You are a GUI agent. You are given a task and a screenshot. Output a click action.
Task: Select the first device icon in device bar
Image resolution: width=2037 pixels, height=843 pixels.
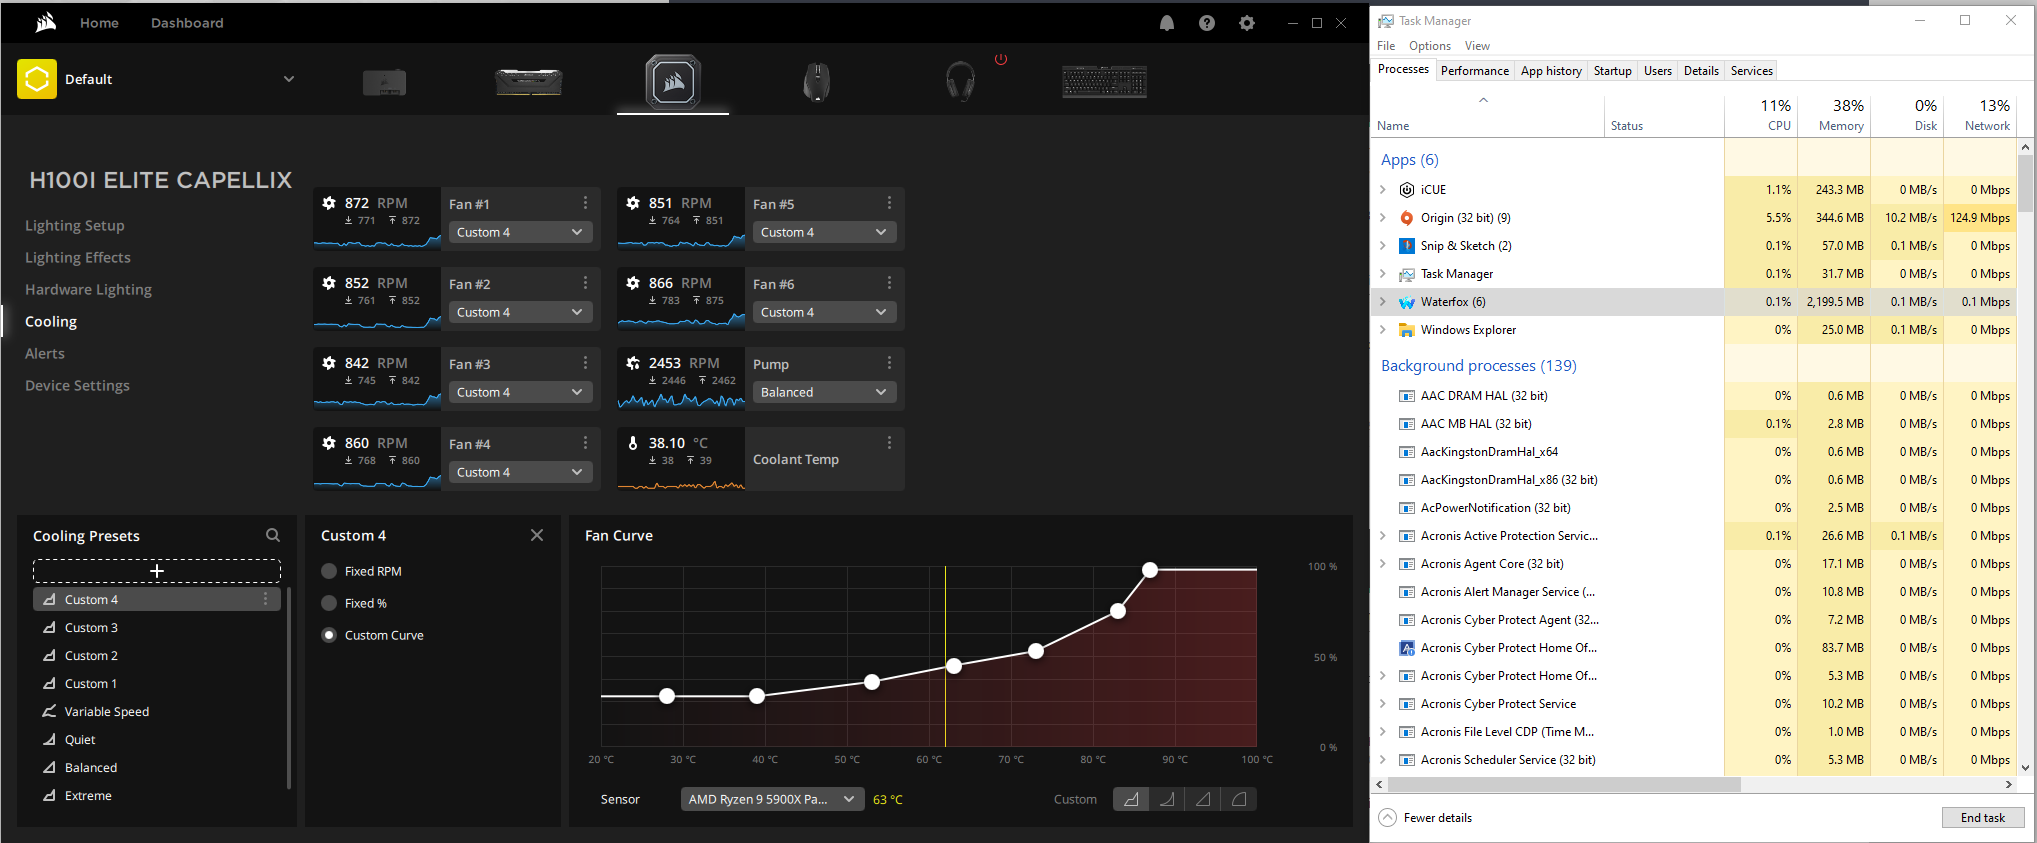(385, 82)
